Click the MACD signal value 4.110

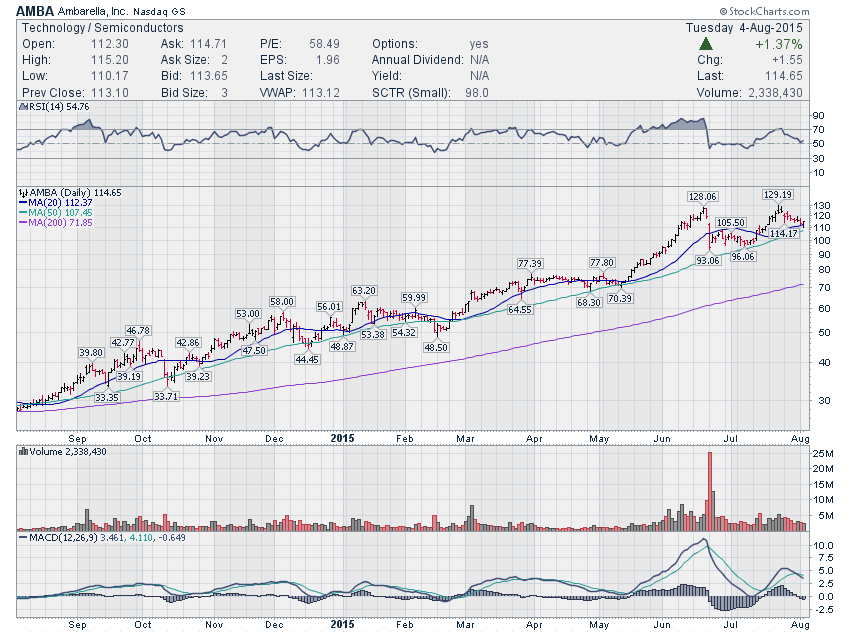(x=140, y=538)
